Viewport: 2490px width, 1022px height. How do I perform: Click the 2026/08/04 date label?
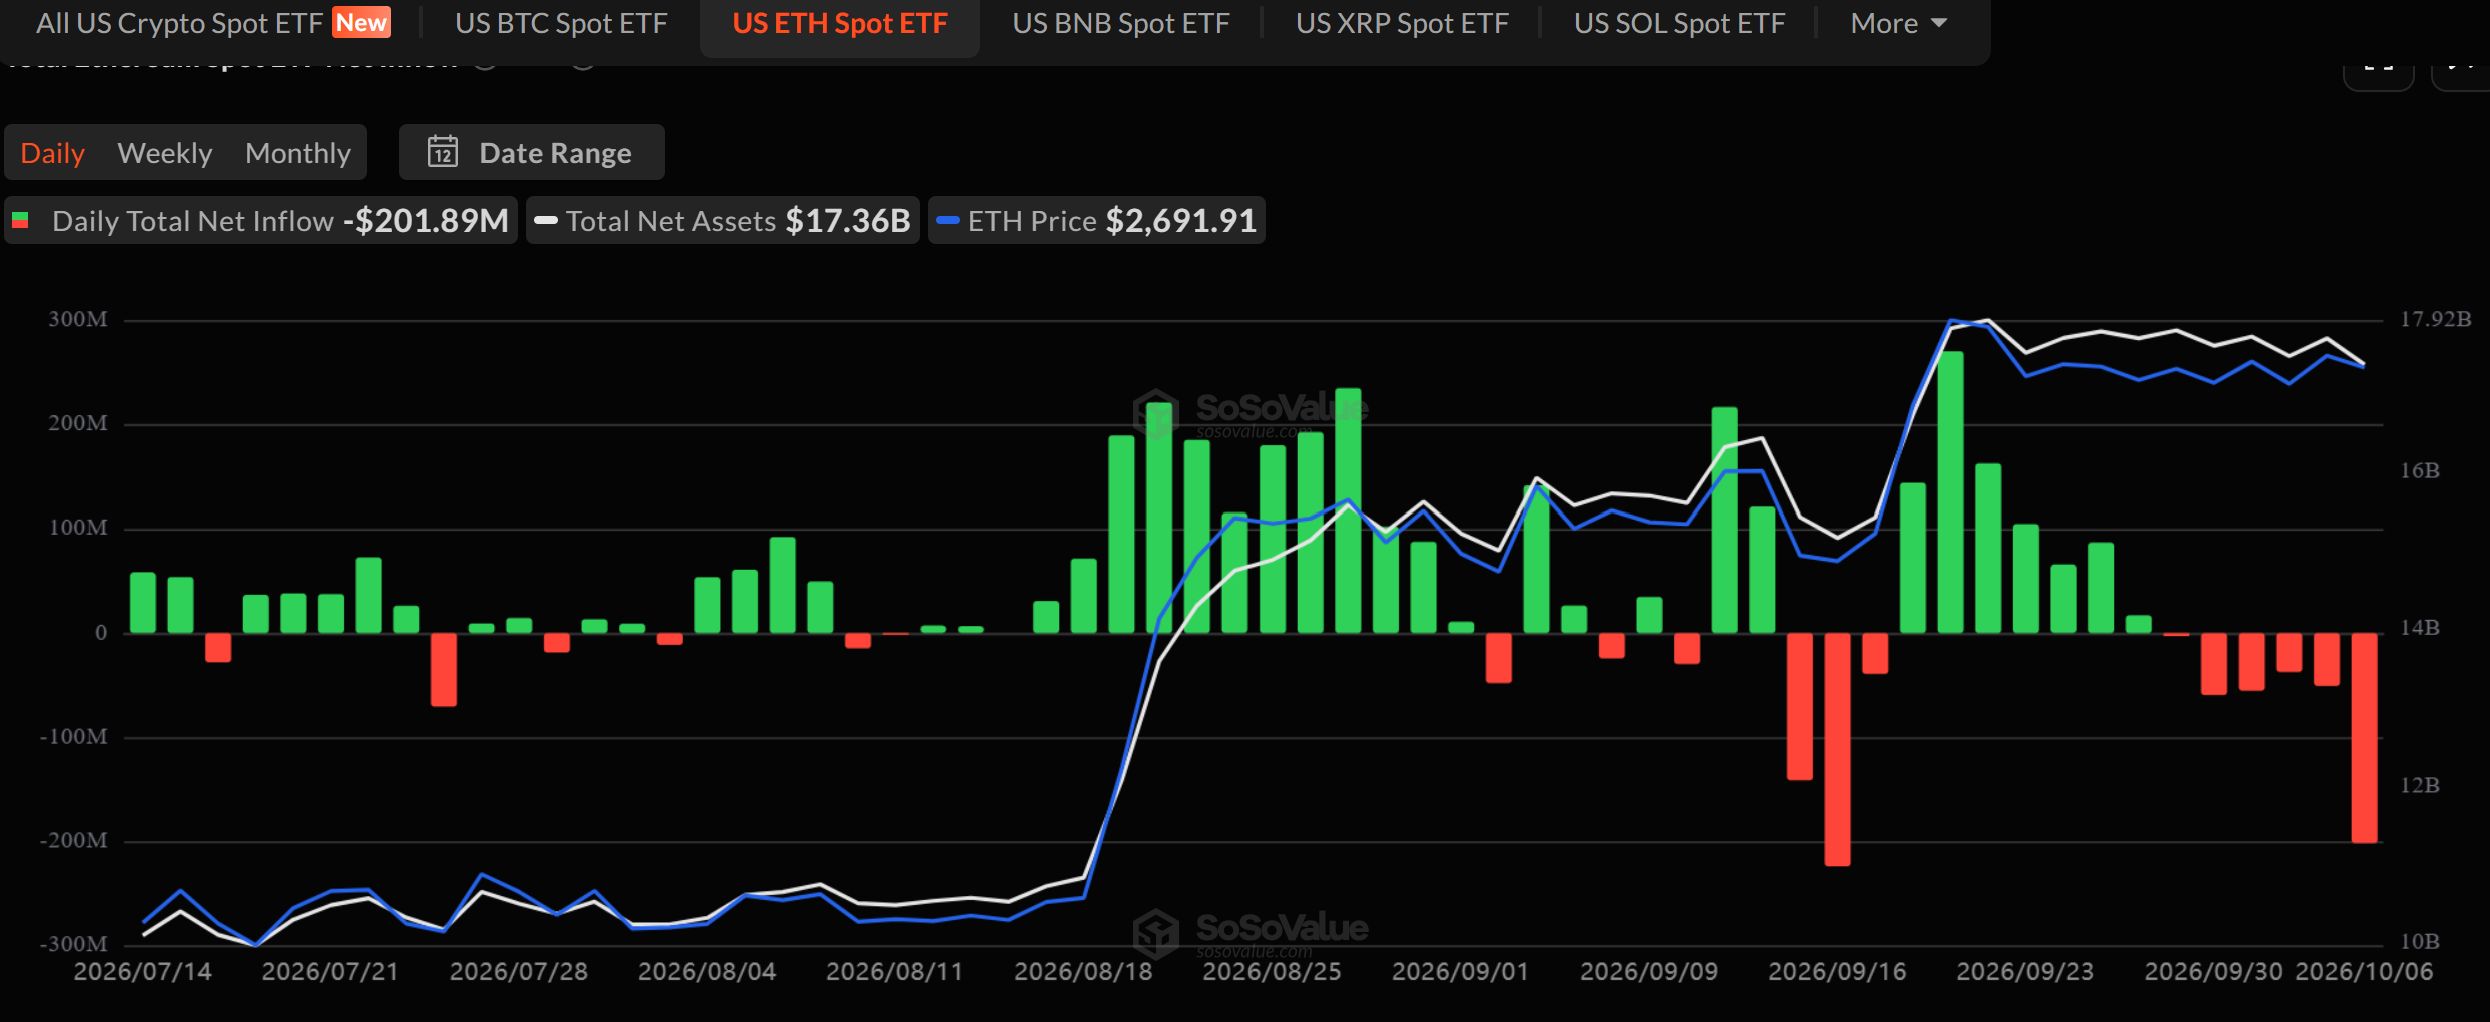coord(707,972)
